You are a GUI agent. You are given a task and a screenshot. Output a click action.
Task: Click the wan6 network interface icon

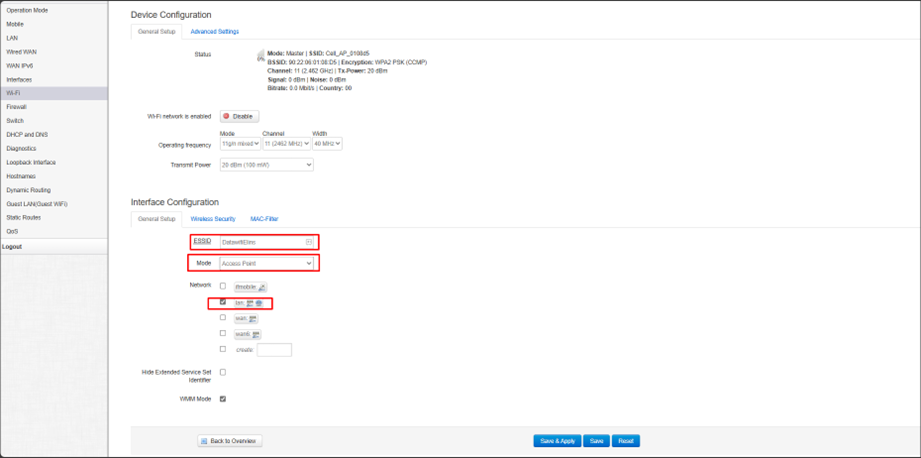(x=256, y=335)
